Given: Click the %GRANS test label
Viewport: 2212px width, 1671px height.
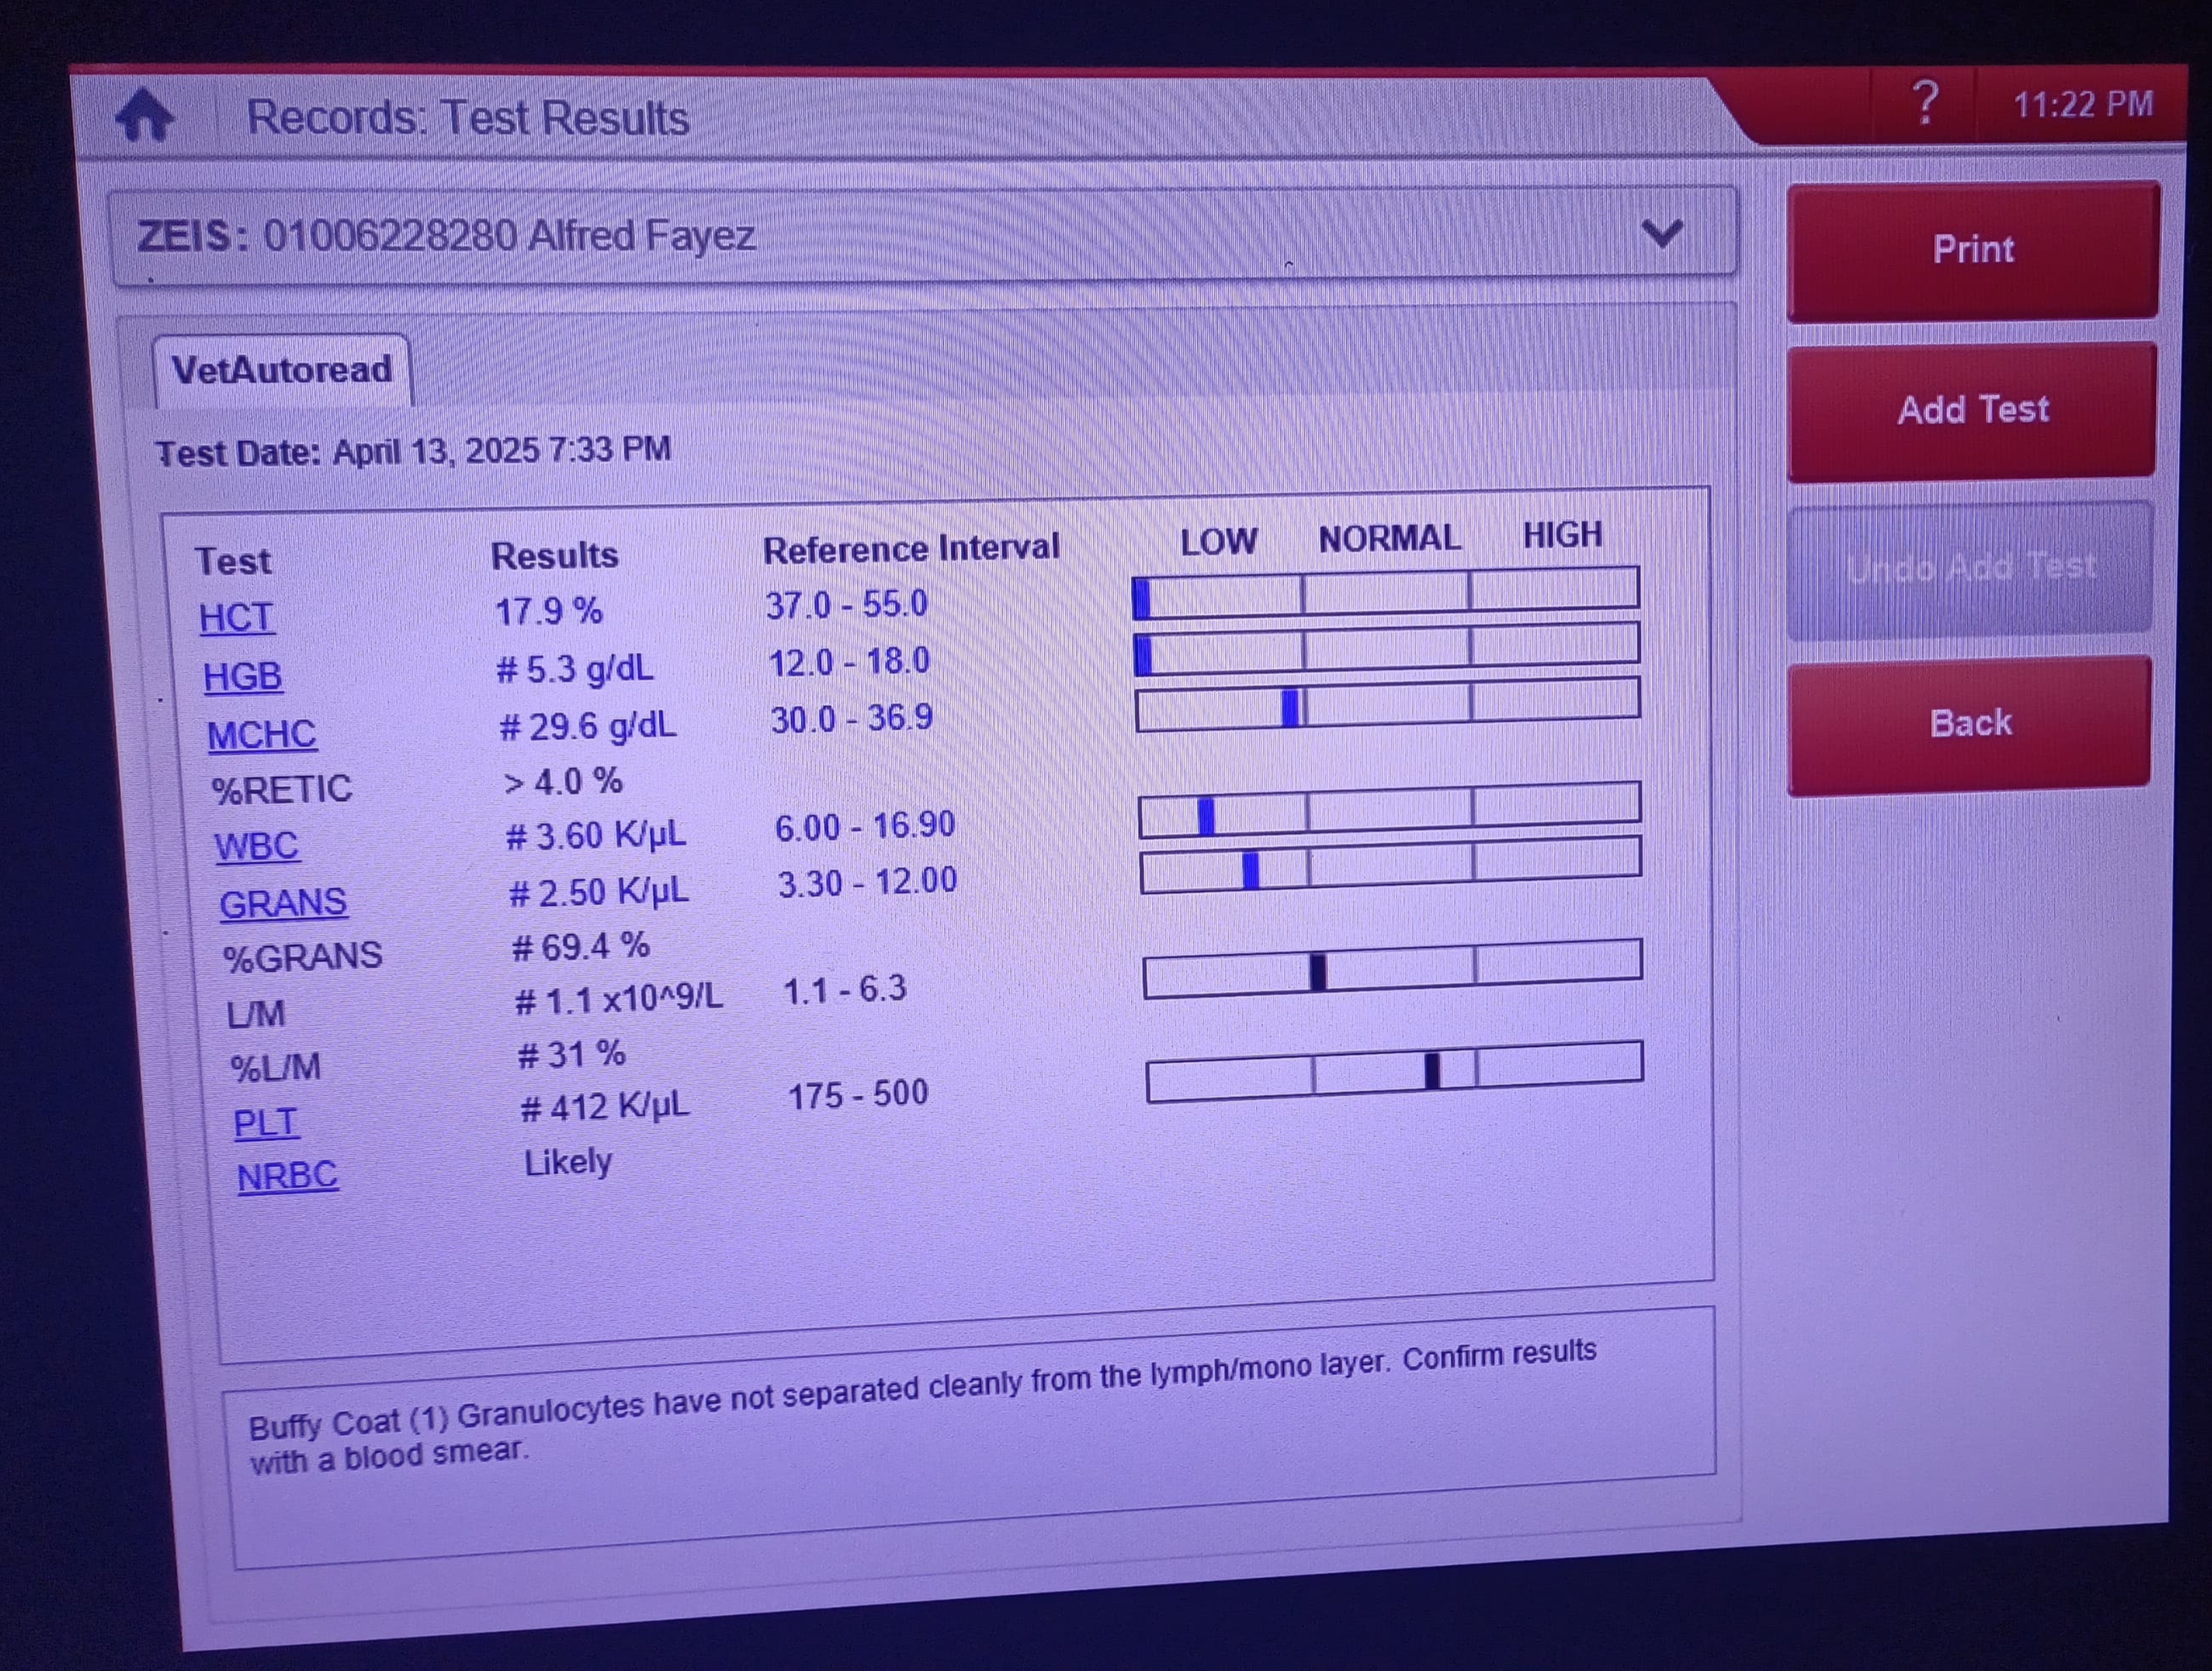Looking at the screenshot, I should click(302, 957).
